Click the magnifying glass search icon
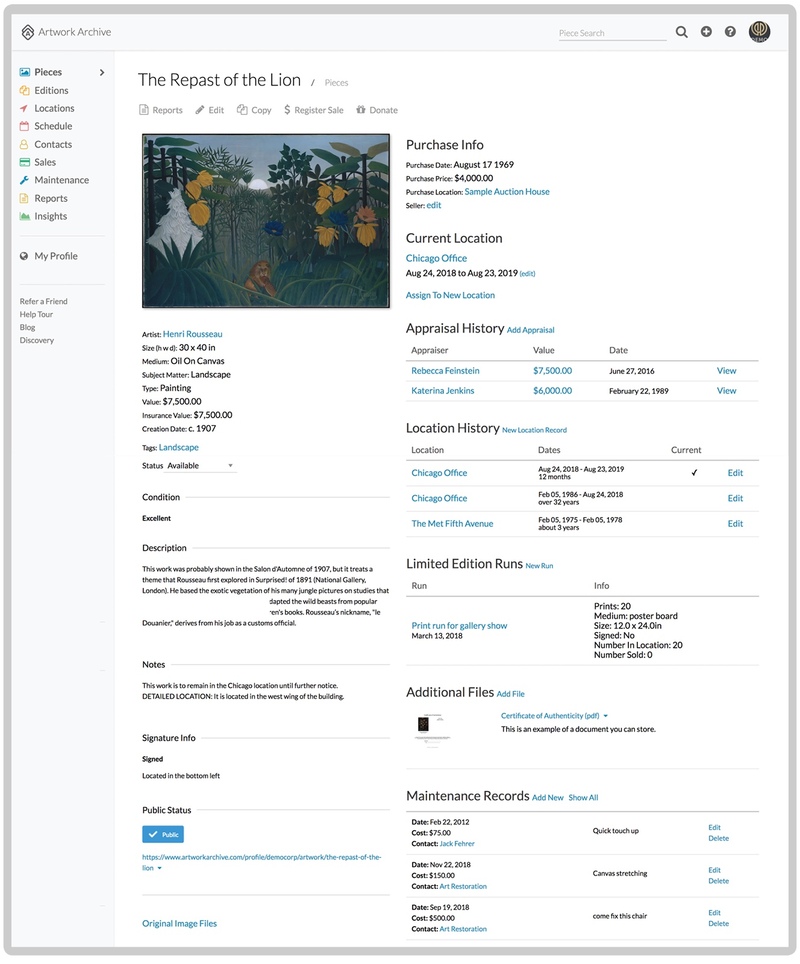800x964 pixels. (681, 31)
